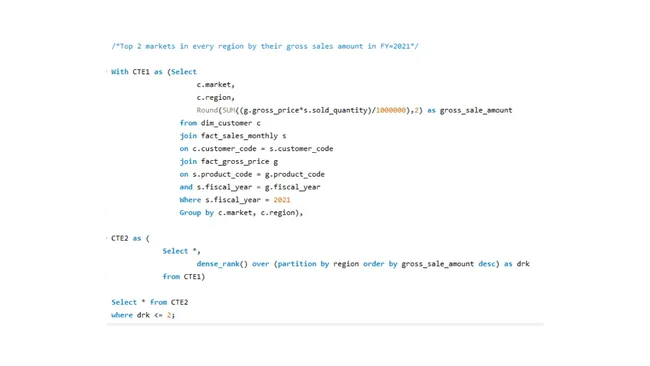650x366 pixels.
Task: Click the 'join fact_gross_price g' line
Action: click(228, 162)
